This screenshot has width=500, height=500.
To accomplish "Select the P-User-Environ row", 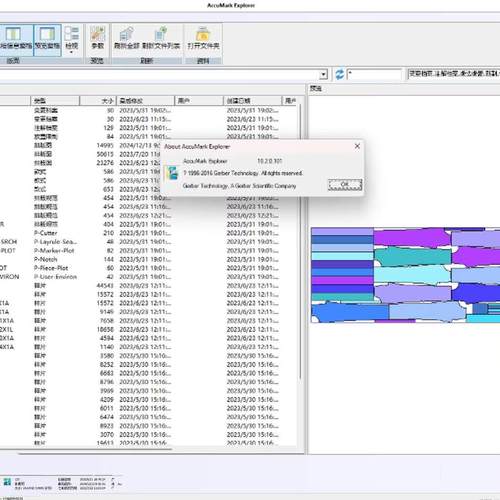I will 148,277.
